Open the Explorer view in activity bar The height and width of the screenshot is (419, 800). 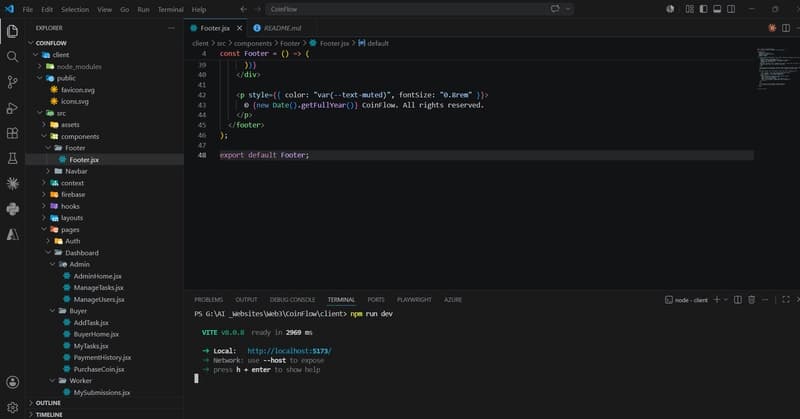(x=12, y=31)
